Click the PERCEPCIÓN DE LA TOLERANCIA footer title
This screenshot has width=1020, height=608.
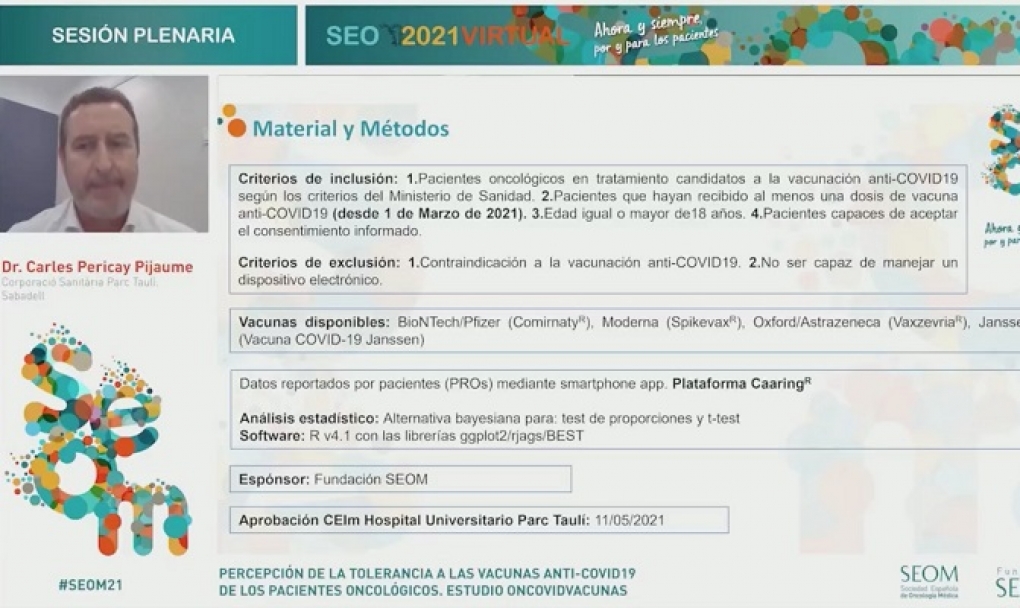tap(427, 574)
